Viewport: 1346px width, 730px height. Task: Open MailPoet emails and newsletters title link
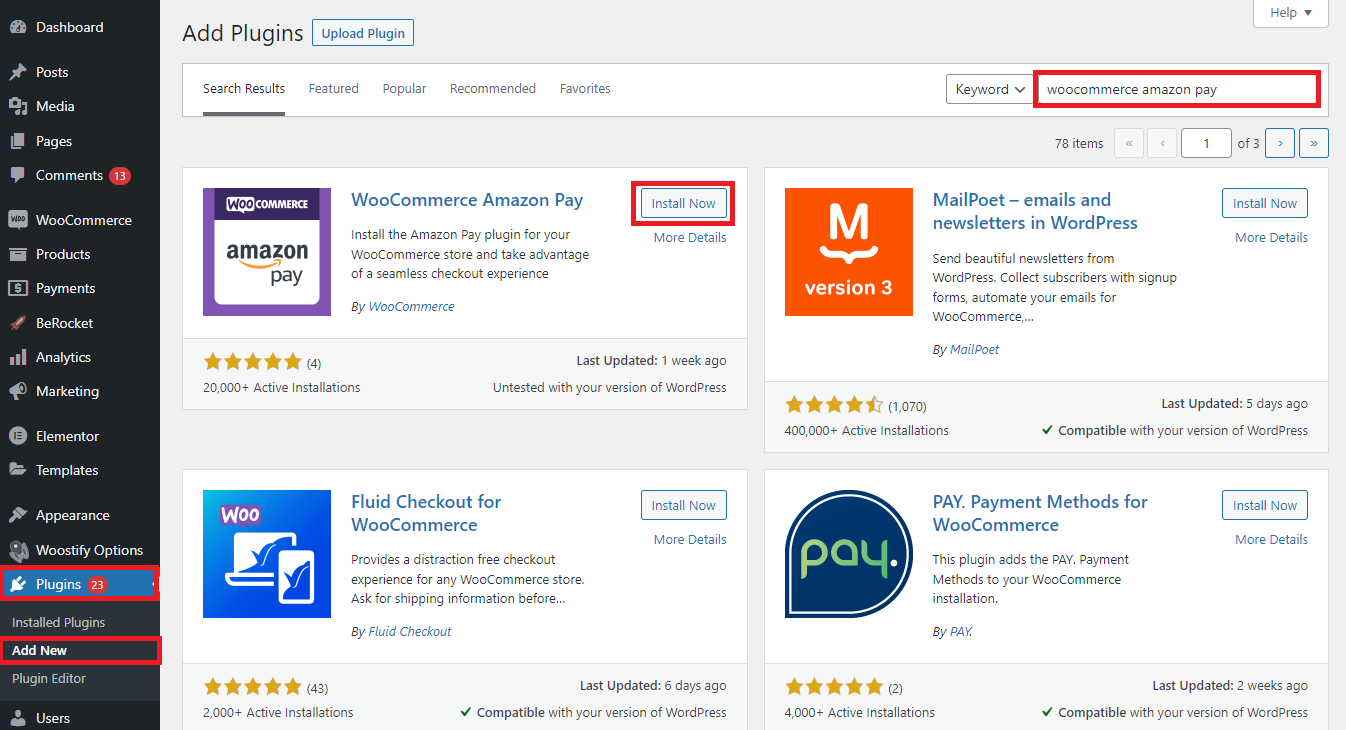(1035, 211)
